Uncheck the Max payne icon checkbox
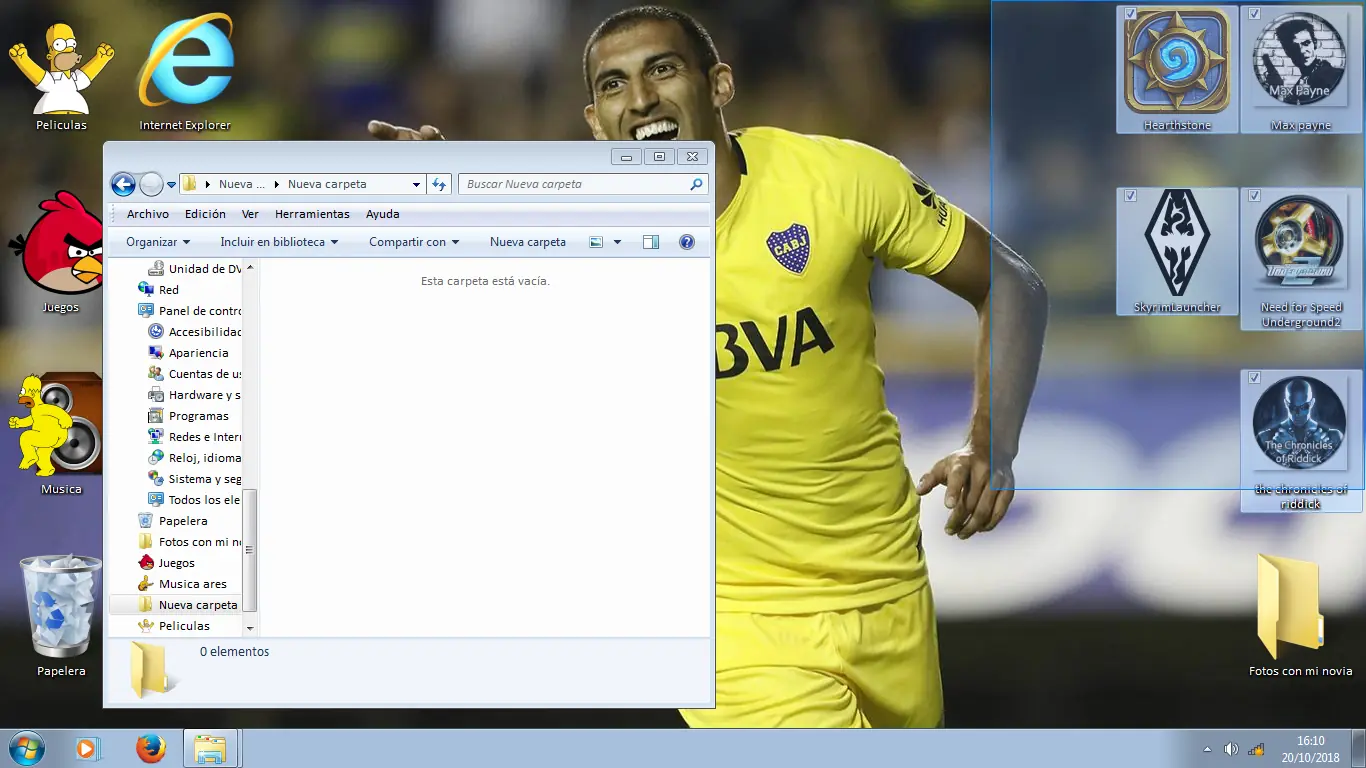This screenshot has height=768, width=1366. 1254,14
